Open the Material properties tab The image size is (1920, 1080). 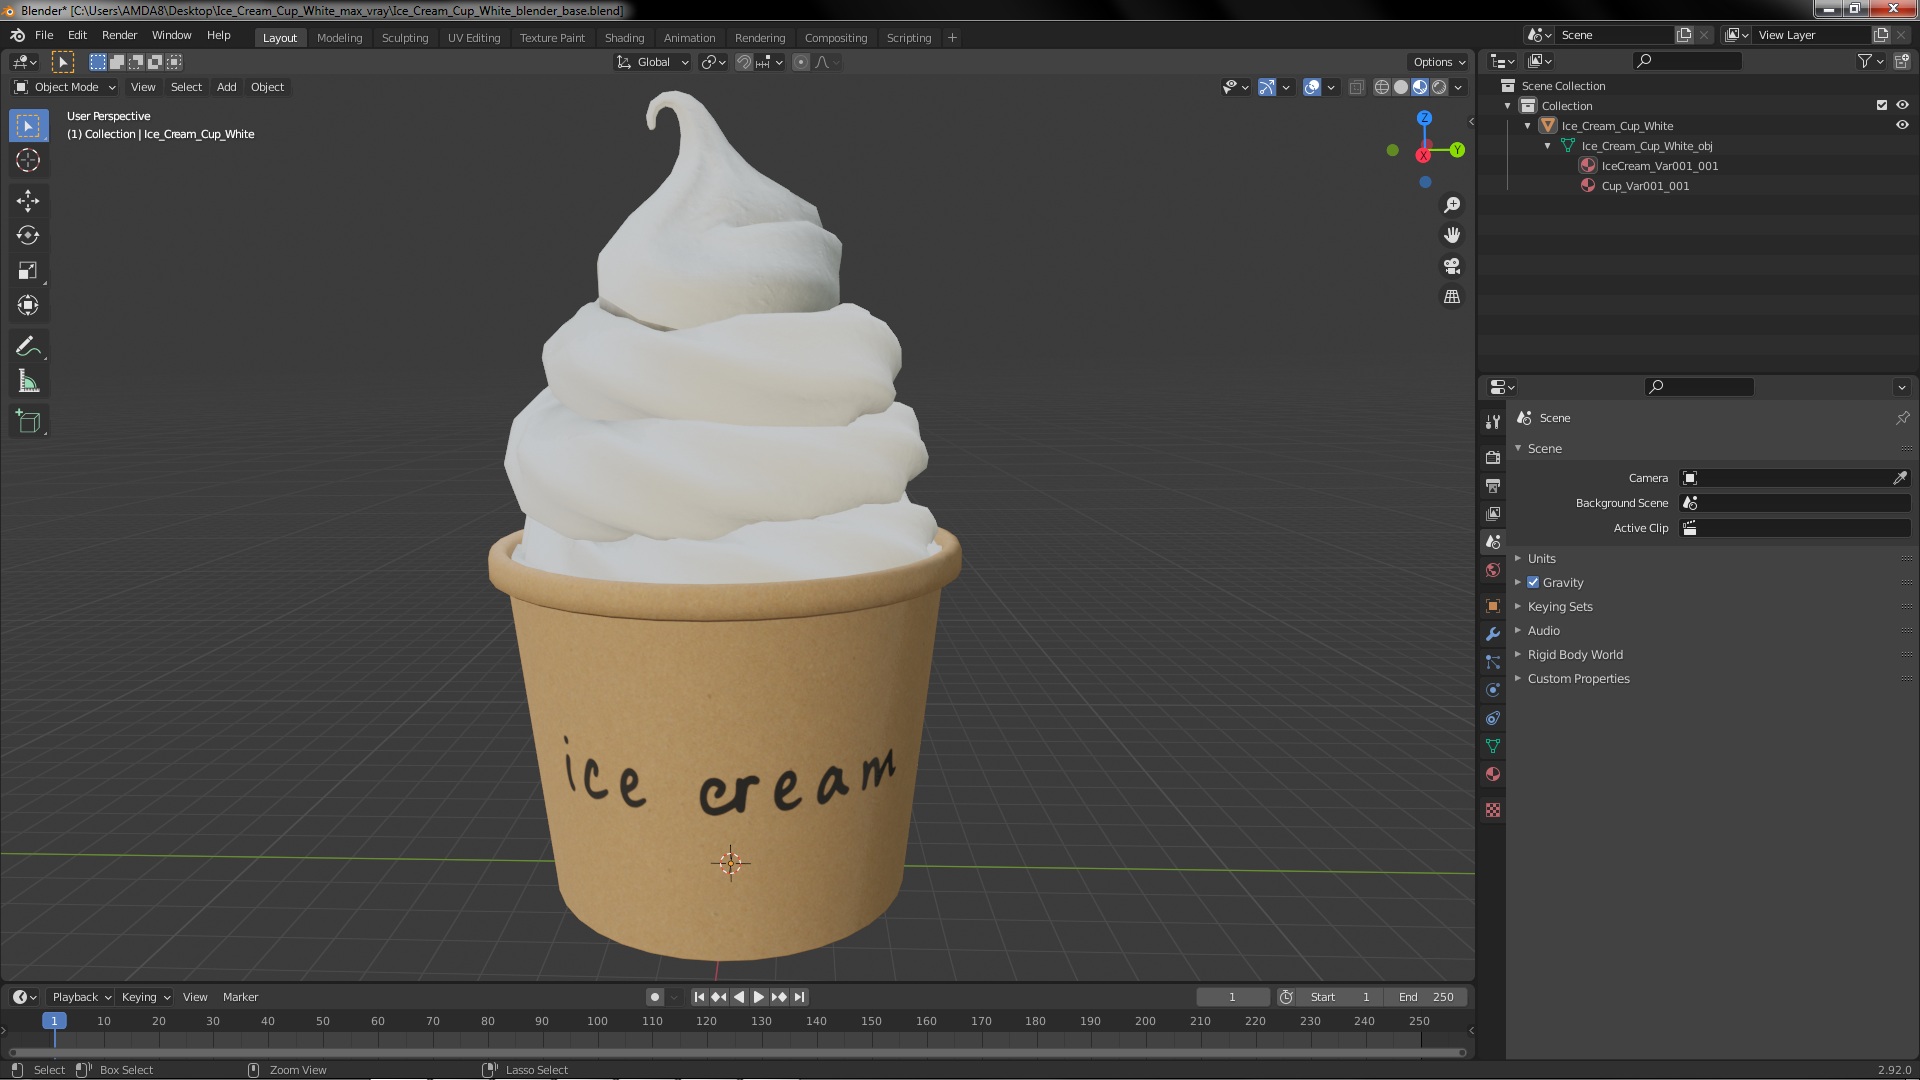(1493, 774)
